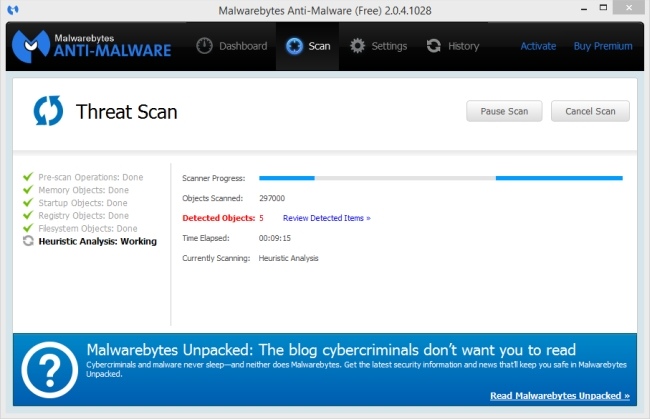Select Filesystem Objects: Done text
Image resolution: width=650 pixels, height=419 pixels.
[x=88, y=229]
